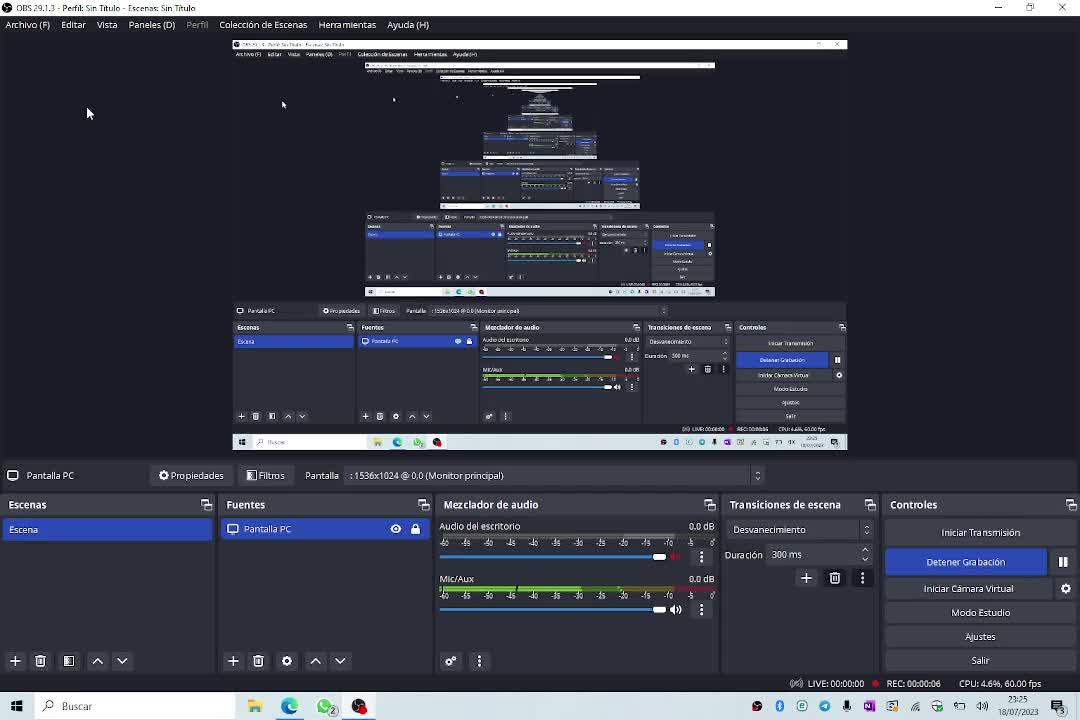The height and width of the screenshot is (720, 1080).
Task: Add a scene transition with plus icon
Action: (x=807, y=578)
